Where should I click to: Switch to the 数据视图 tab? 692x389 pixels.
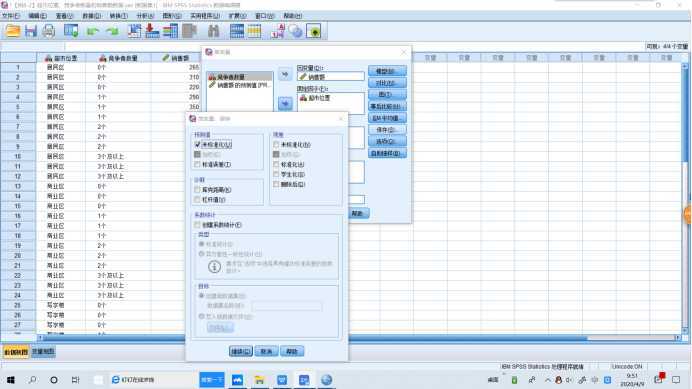(x=16, y=352)
